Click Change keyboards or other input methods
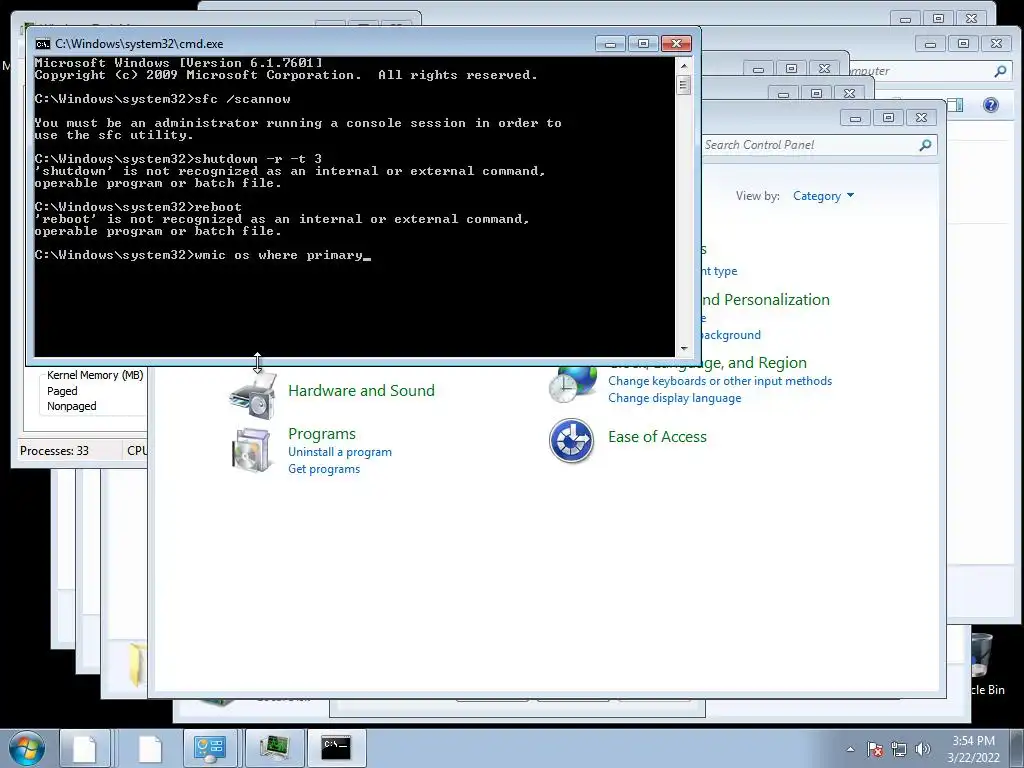The width and height of the screenshot is (1024, 768). [720, 381]
